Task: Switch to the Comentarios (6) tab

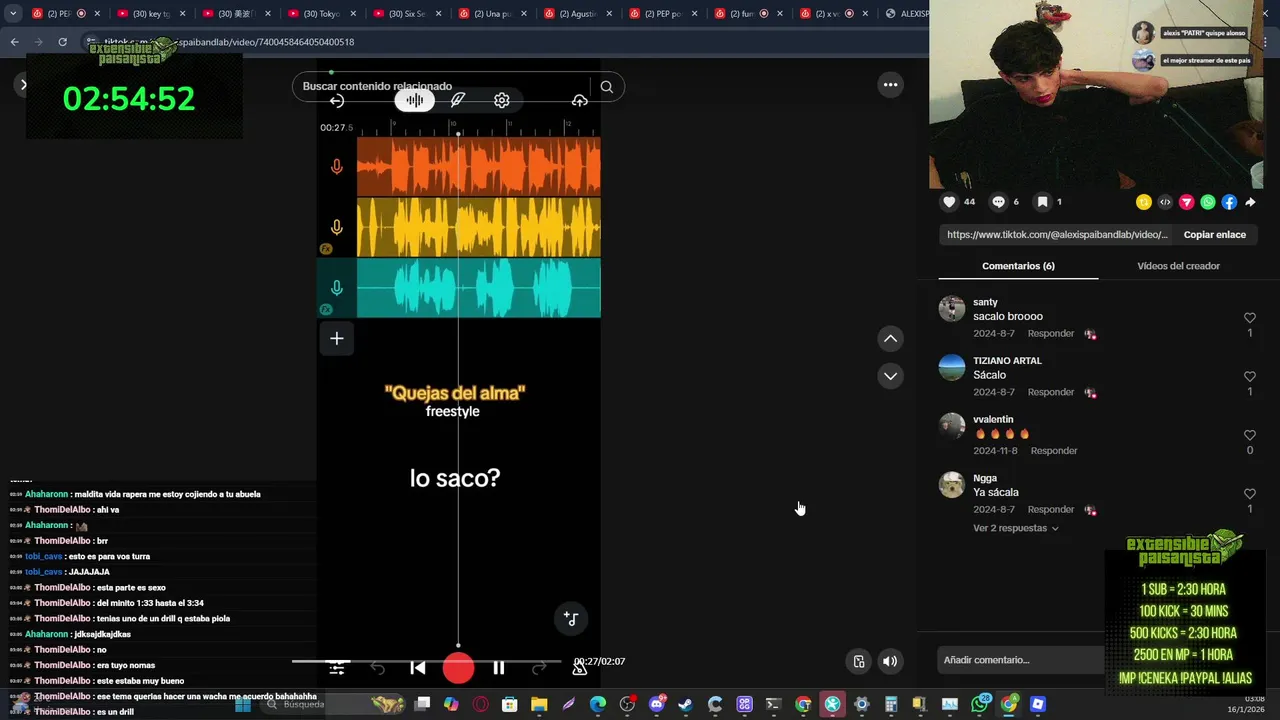Action: [1018, 266]
